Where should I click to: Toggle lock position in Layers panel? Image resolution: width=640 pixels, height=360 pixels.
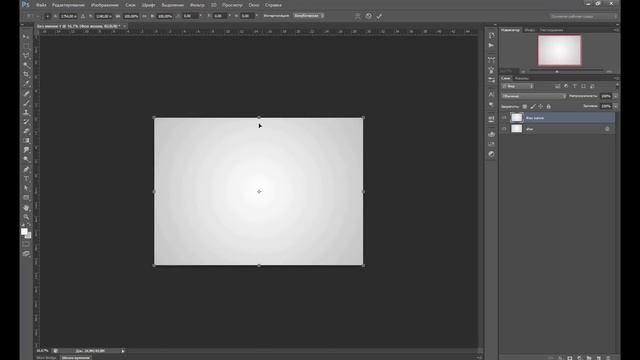[540, 107]
